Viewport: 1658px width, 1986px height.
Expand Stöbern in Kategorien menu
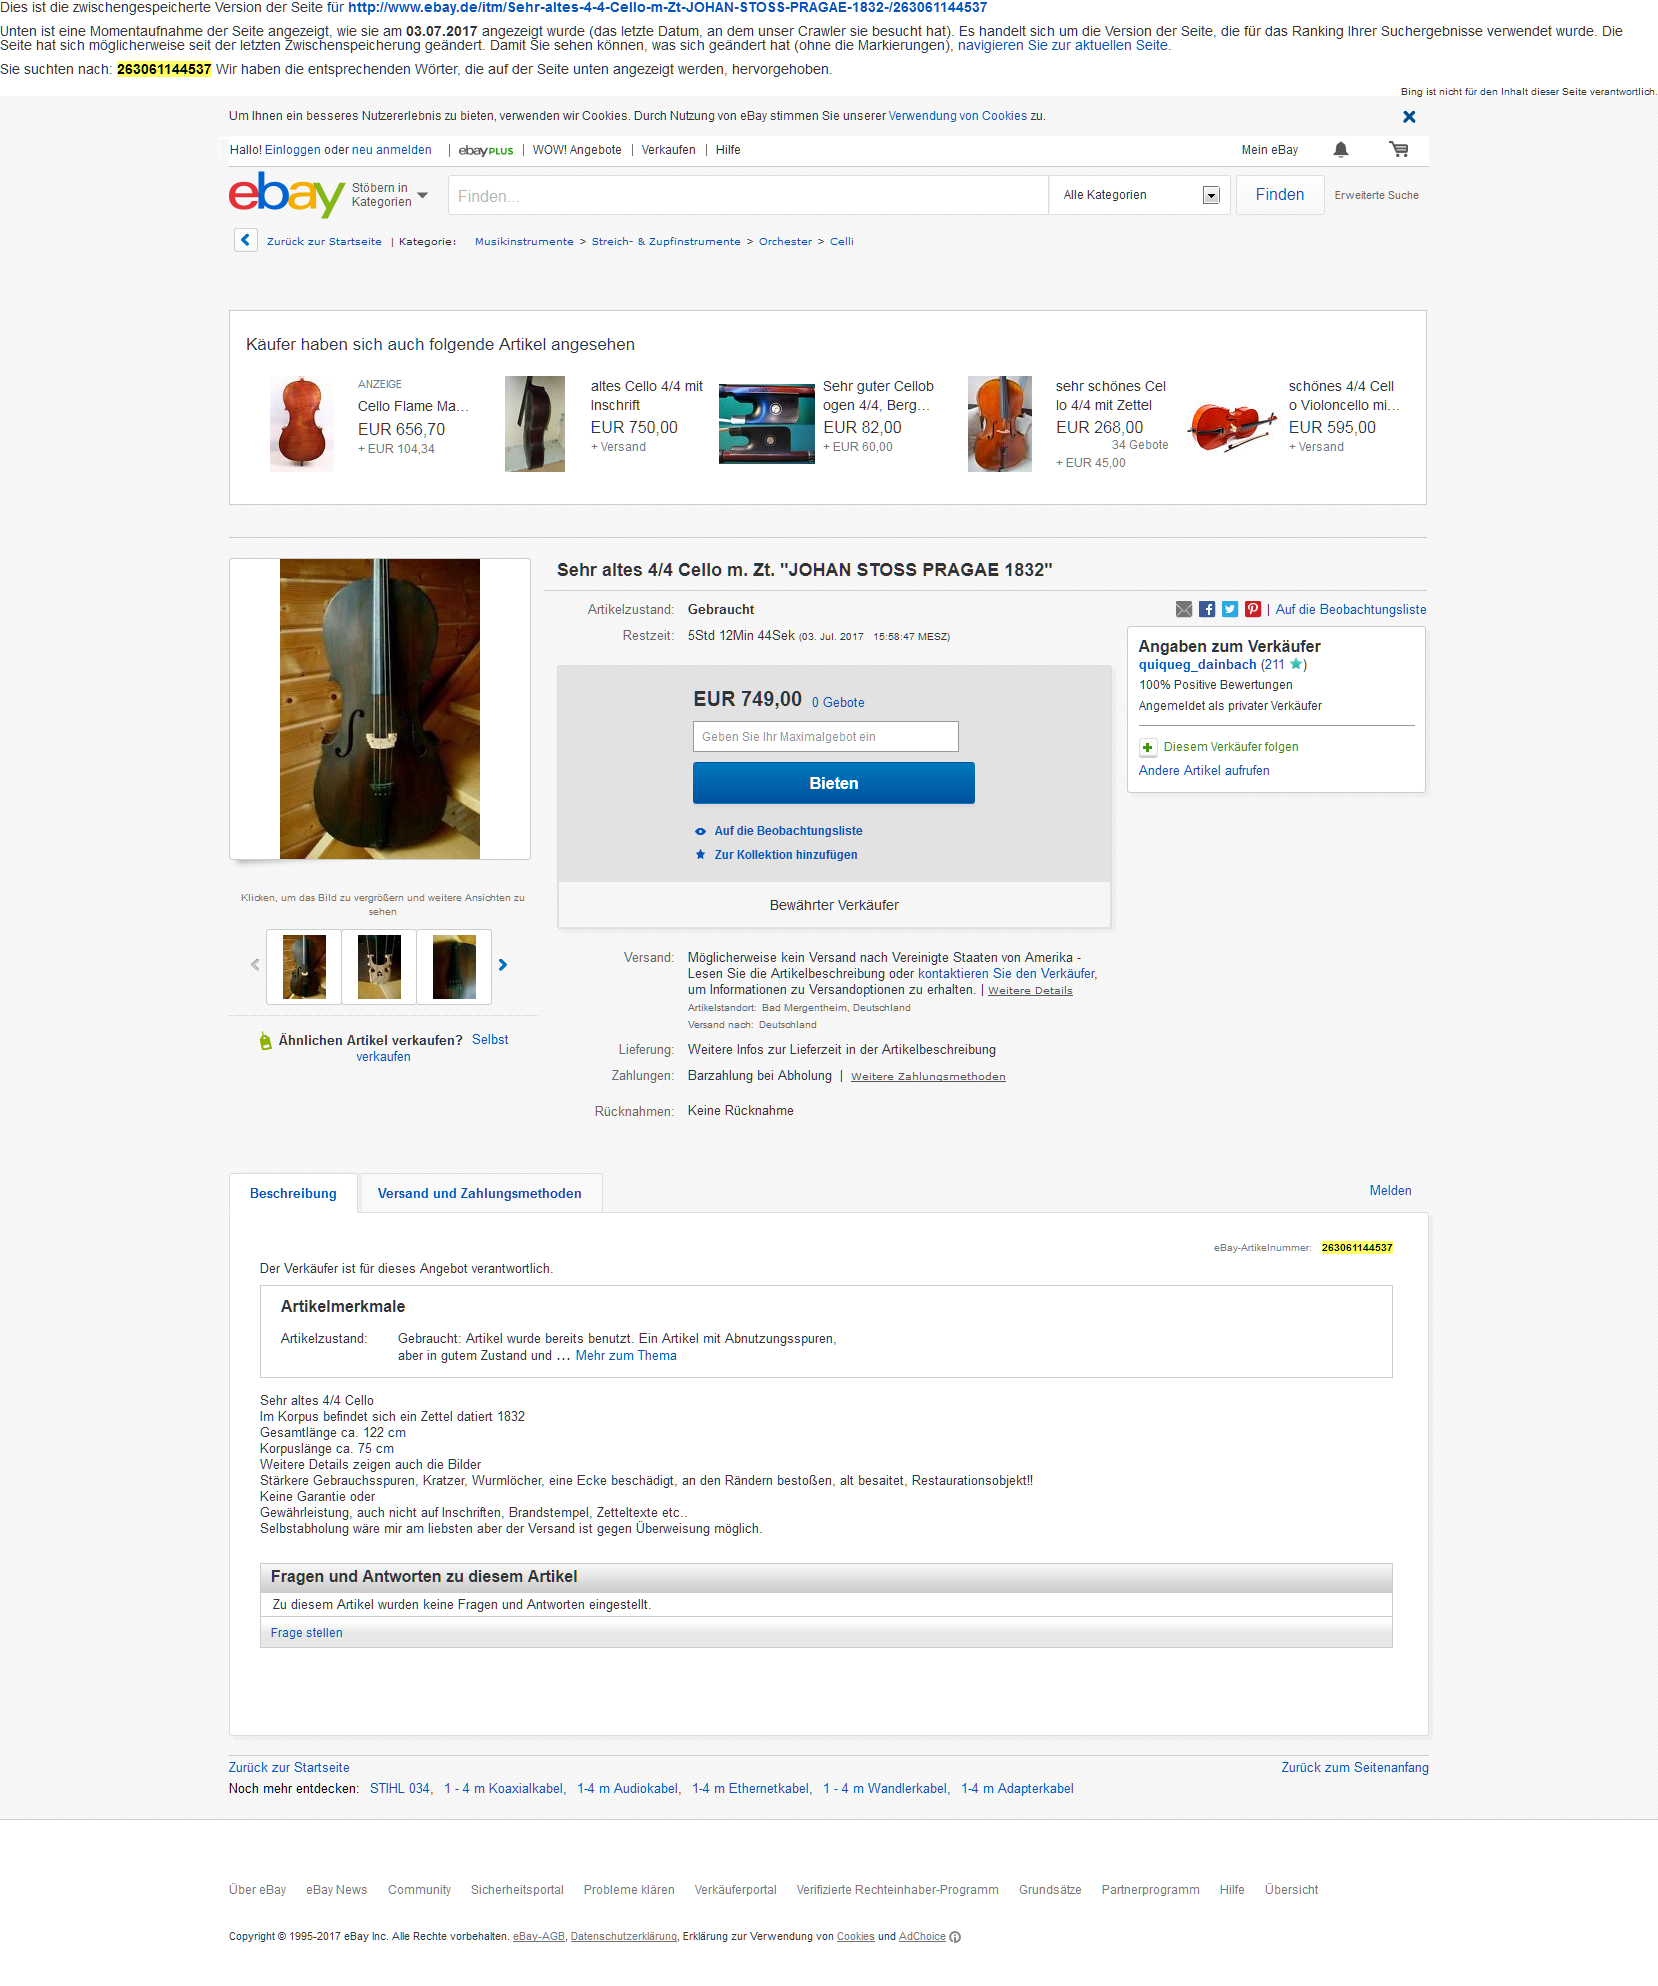(390, 195)
